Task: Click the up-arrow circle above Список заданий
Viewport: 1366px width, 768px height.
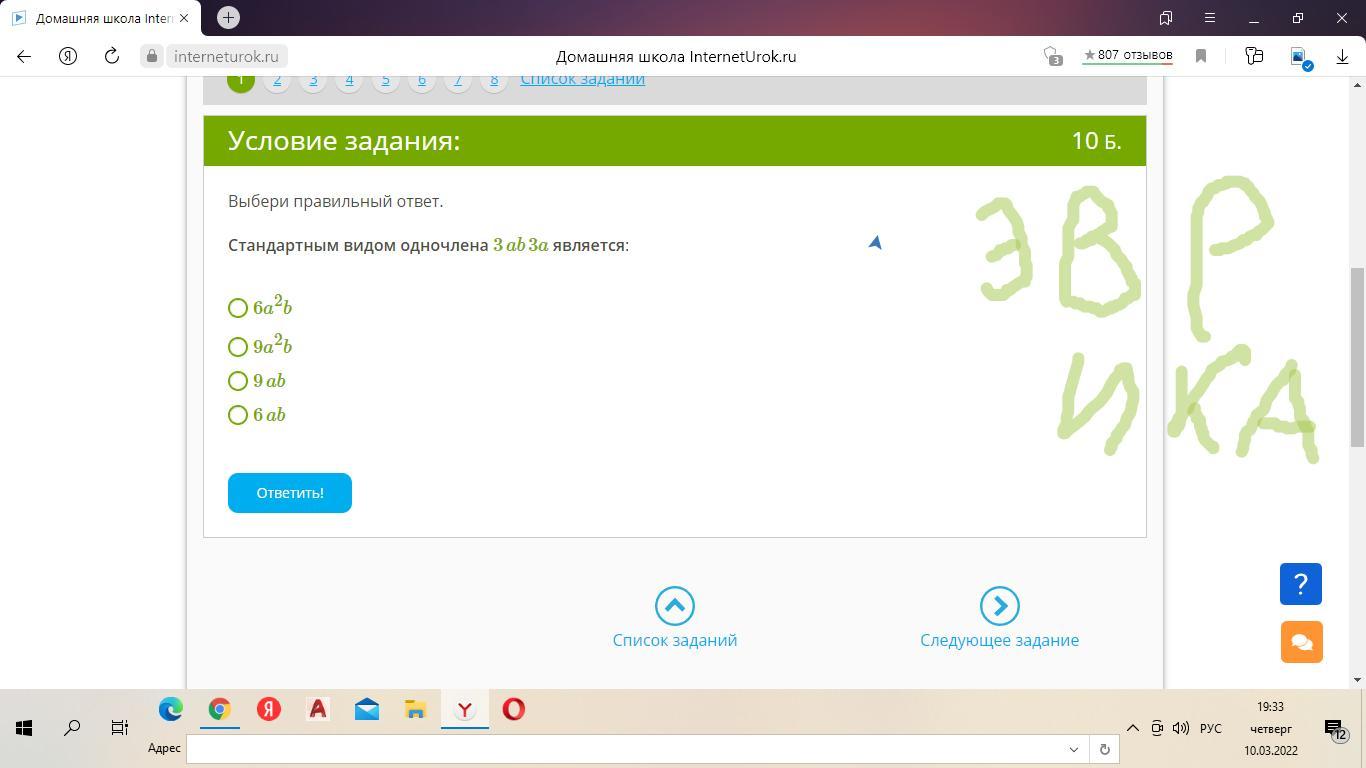Action: click(x=675, y=606)
